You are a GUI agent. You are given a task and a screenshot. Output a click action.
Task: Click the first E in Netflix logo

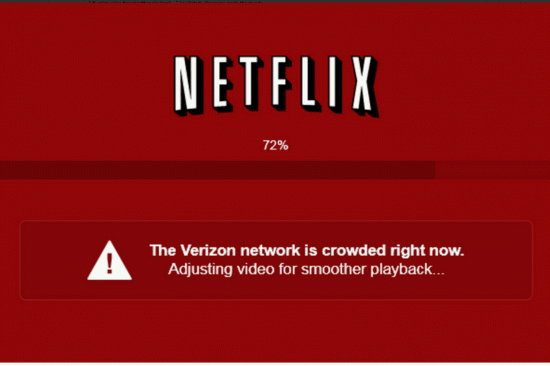tap(222, 84)
